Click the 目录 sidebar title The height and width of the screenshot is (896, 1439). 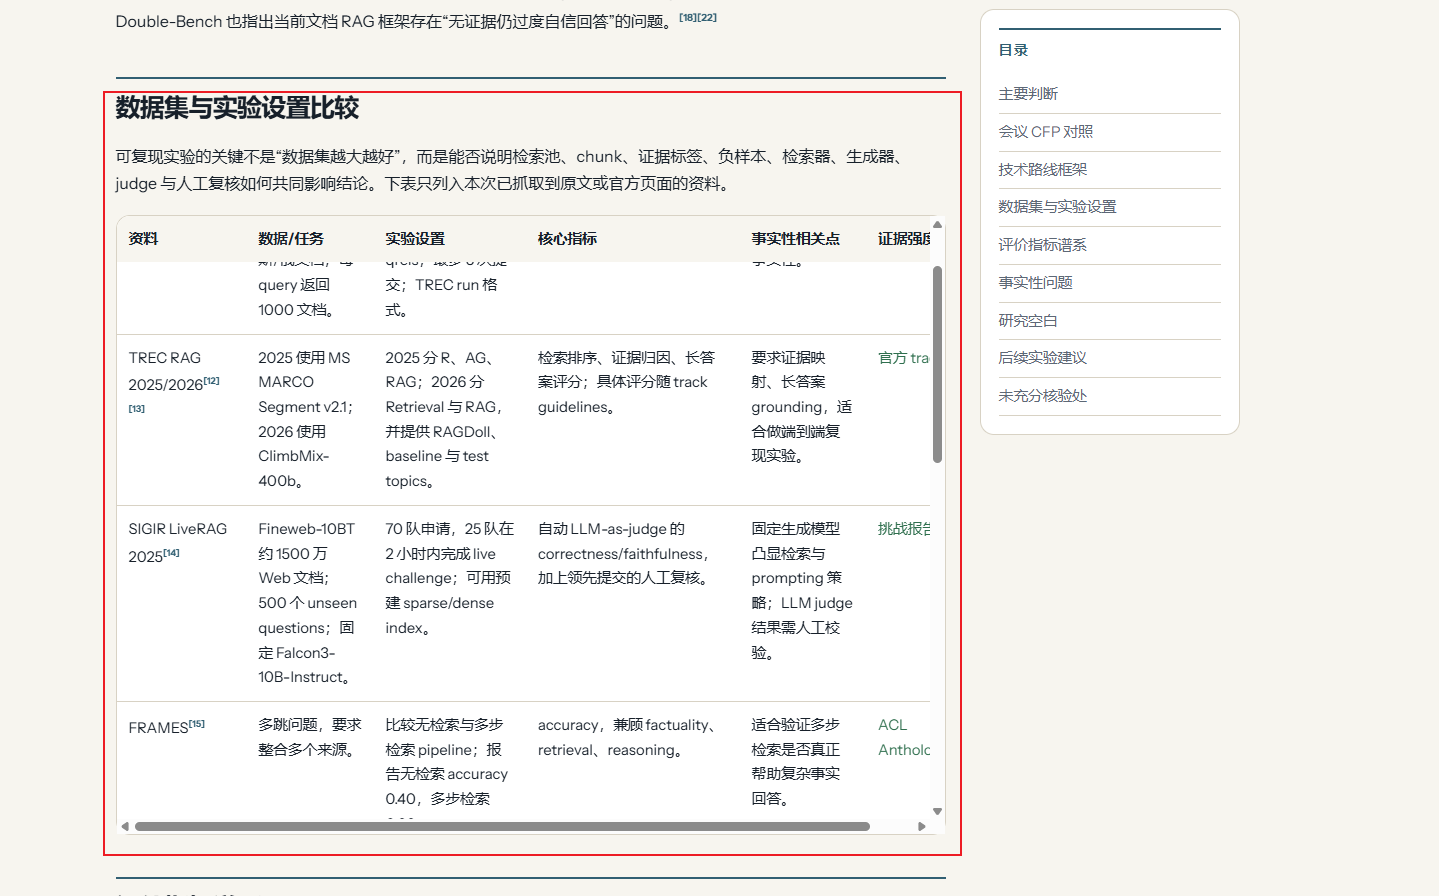pyautogui.click(x=1013, y=50)
